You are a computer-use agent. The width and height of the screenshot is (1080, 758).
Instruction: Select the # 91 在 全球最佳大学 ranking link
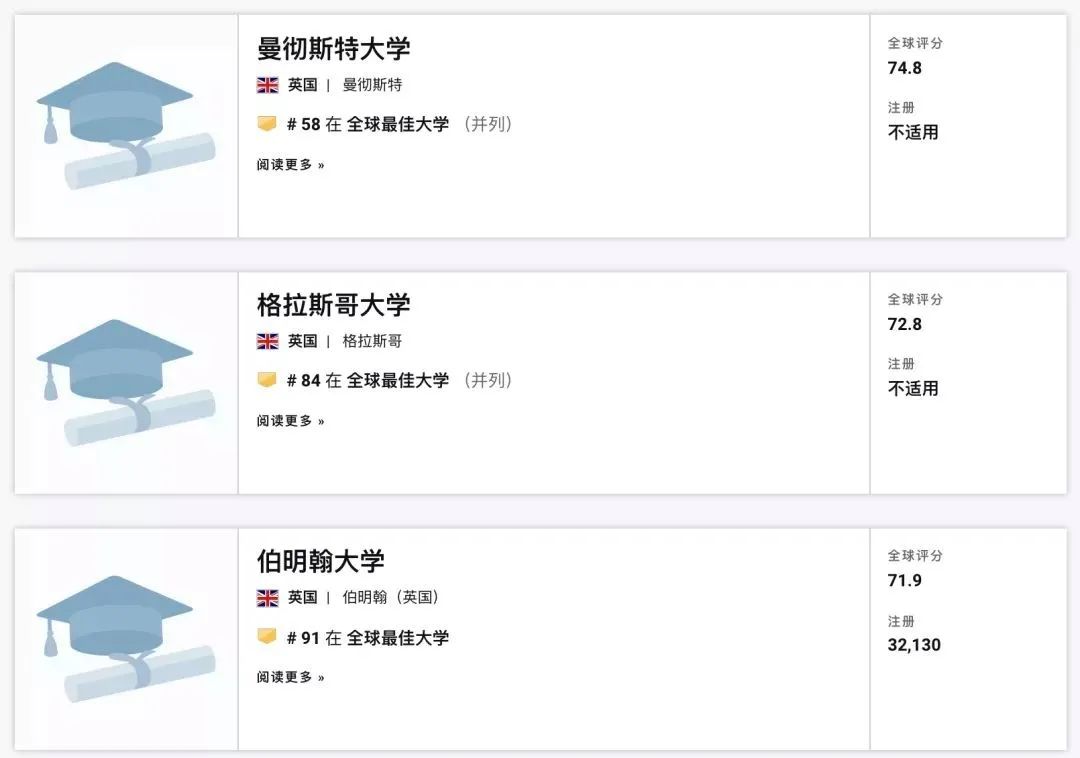point(368,638)
